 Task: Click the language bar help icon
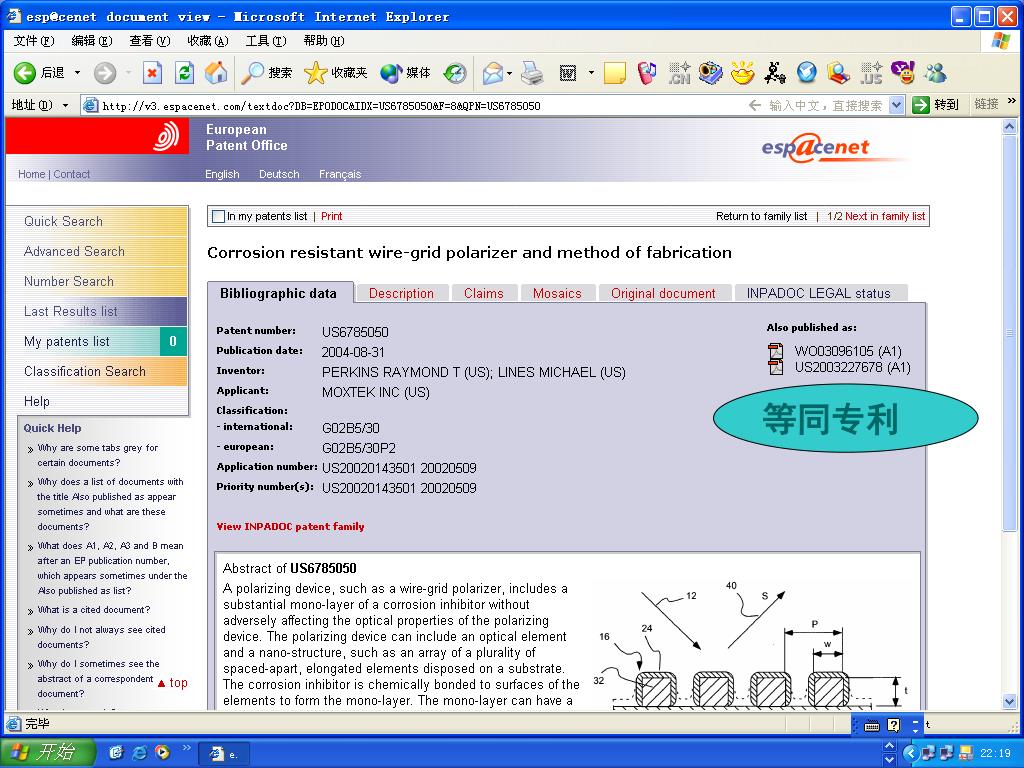[893, 725]
